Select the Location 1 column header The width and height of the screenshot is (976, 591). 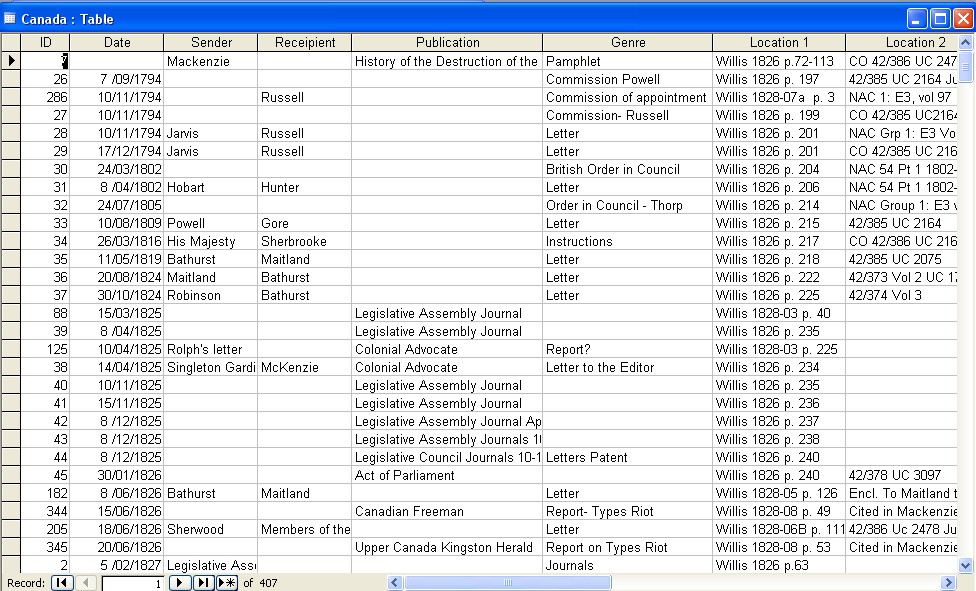tap(779, 42)
